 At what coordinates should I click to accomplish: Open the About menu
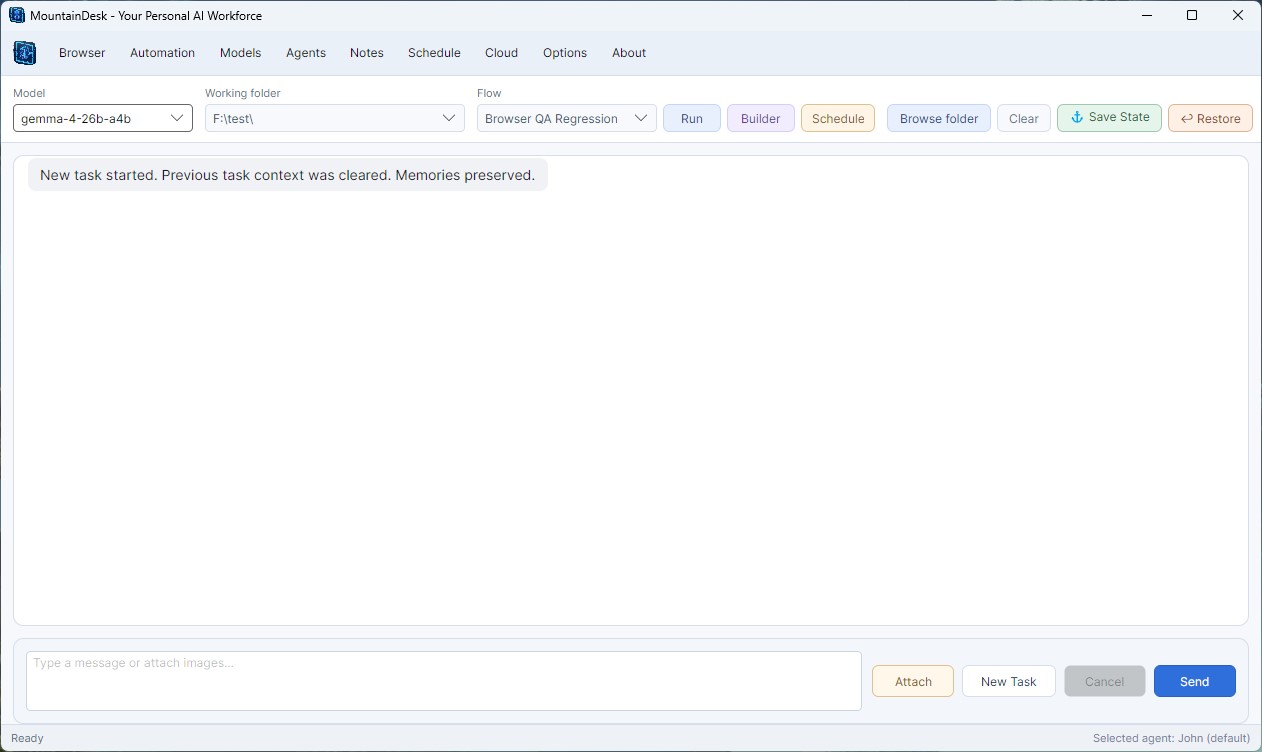(x=629, y=53)
